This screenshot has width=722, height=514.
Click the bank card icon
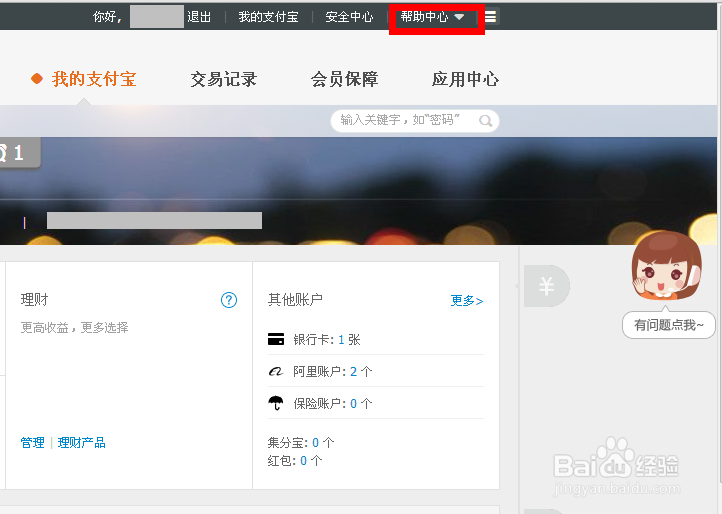coord(276,339)
